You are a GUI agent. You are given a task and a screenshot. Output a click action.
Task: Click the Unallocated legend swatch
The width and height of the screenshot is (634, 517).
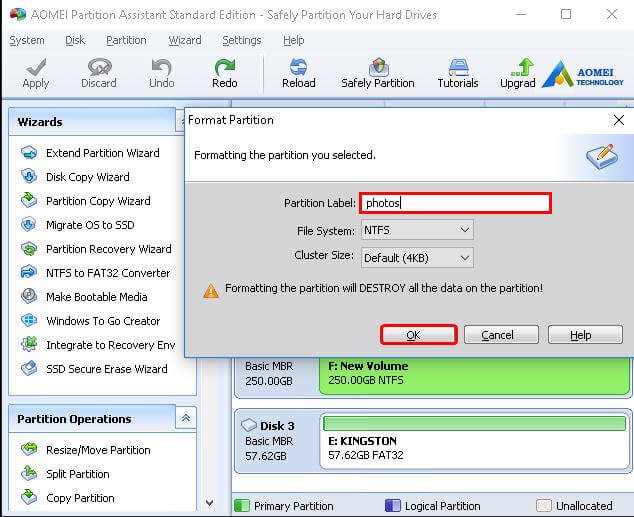click(x=543, y=506)
